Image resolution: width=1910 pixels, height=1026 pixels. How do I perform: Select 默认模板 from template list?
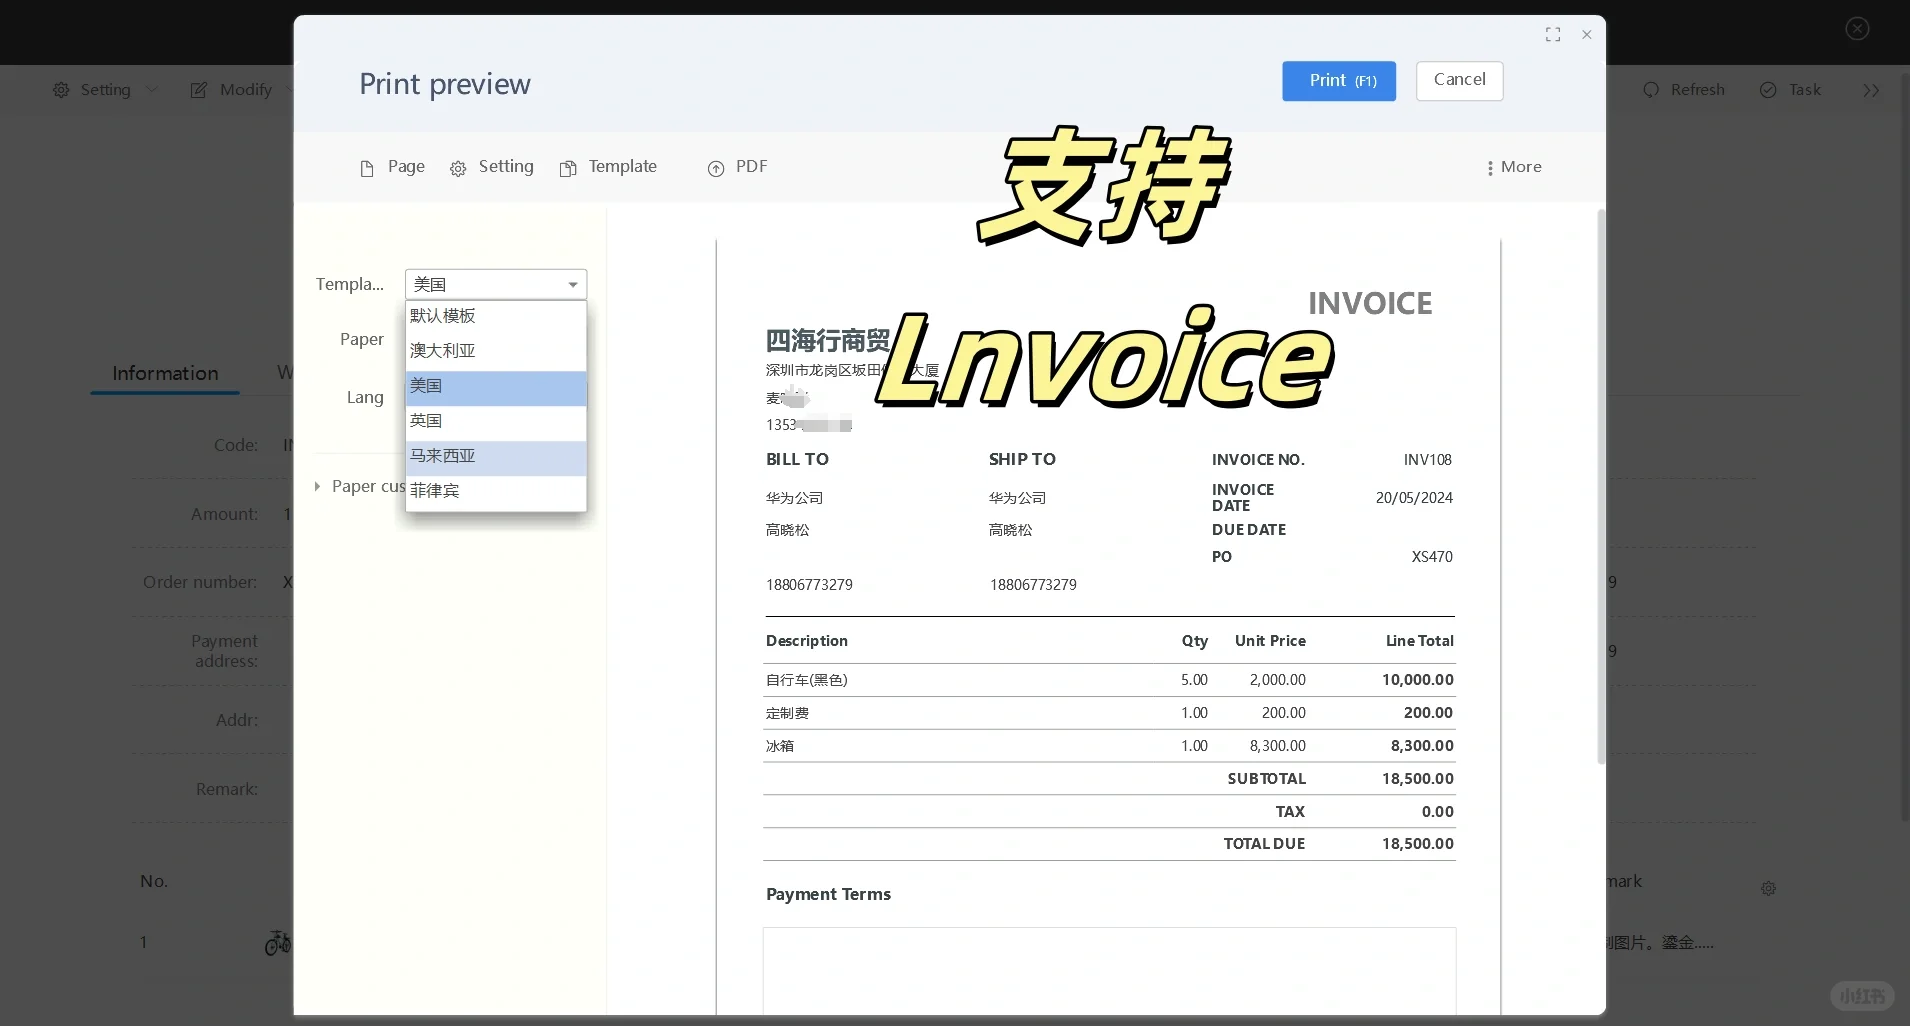click(496, 316)
